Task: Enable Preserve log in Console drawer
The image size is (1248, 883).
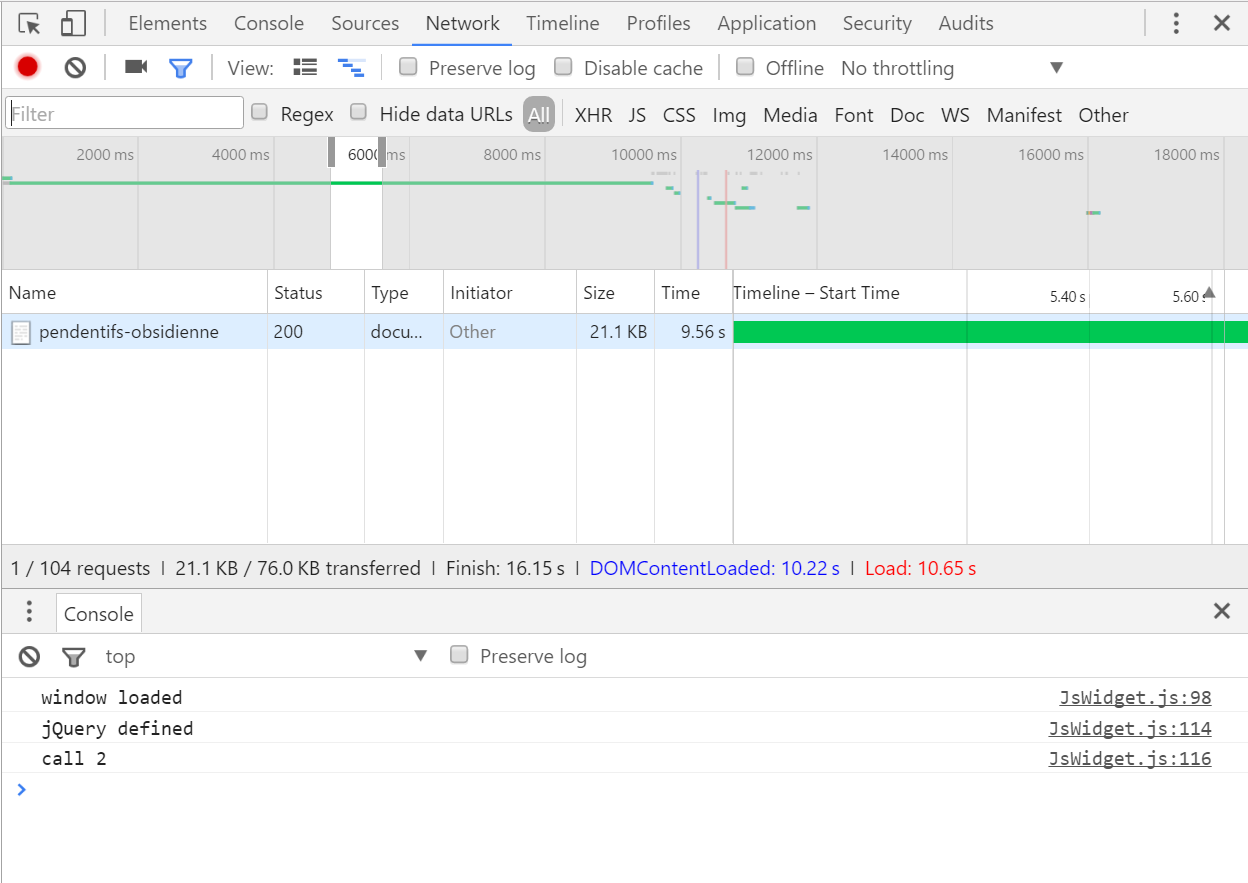Action: click(x=459, y=654)
